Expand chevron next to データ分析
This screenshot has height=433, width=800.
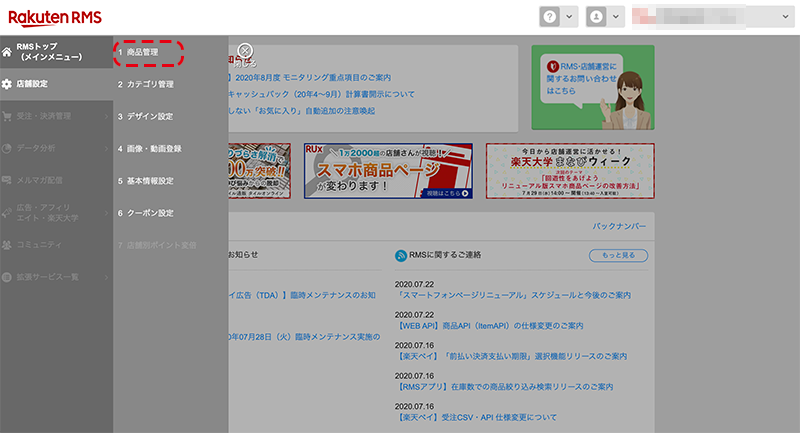[x=106, y=148]
